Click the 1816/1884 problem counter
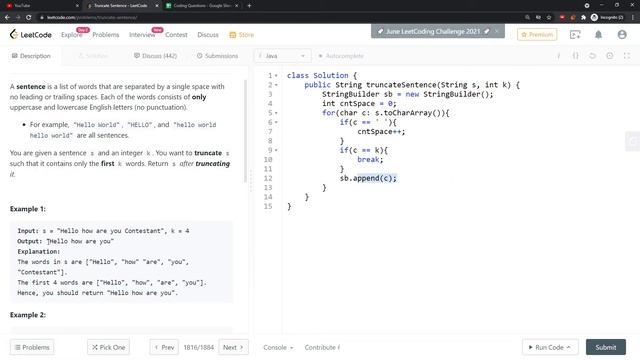Viewport: 640px width, 360px height. (x=198, y=347)
